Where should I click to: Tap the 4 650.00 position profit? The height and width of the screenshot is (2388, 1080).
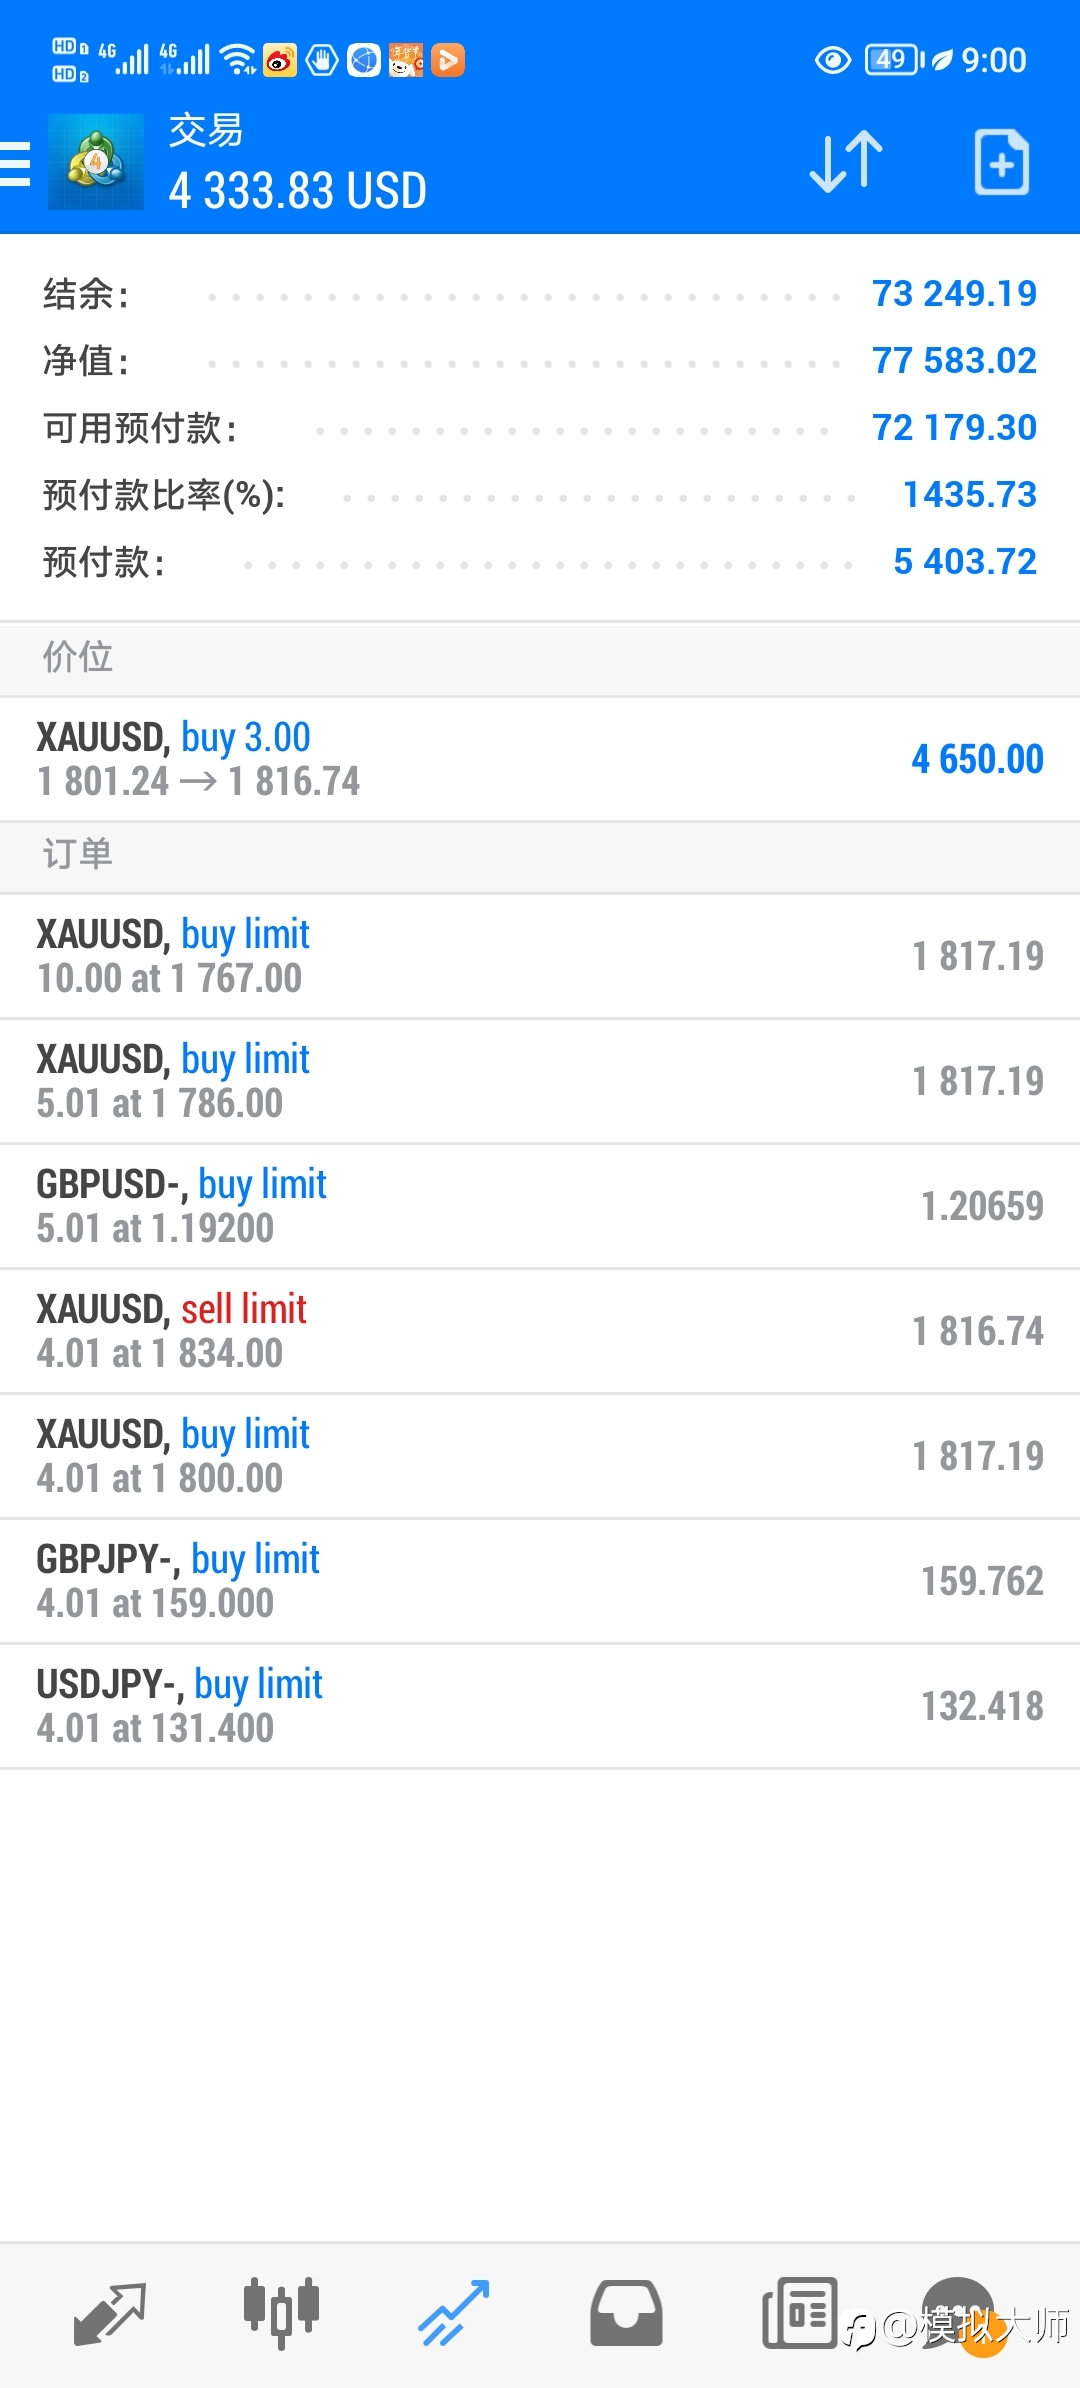pyautogui.click(x=977, y=760)
